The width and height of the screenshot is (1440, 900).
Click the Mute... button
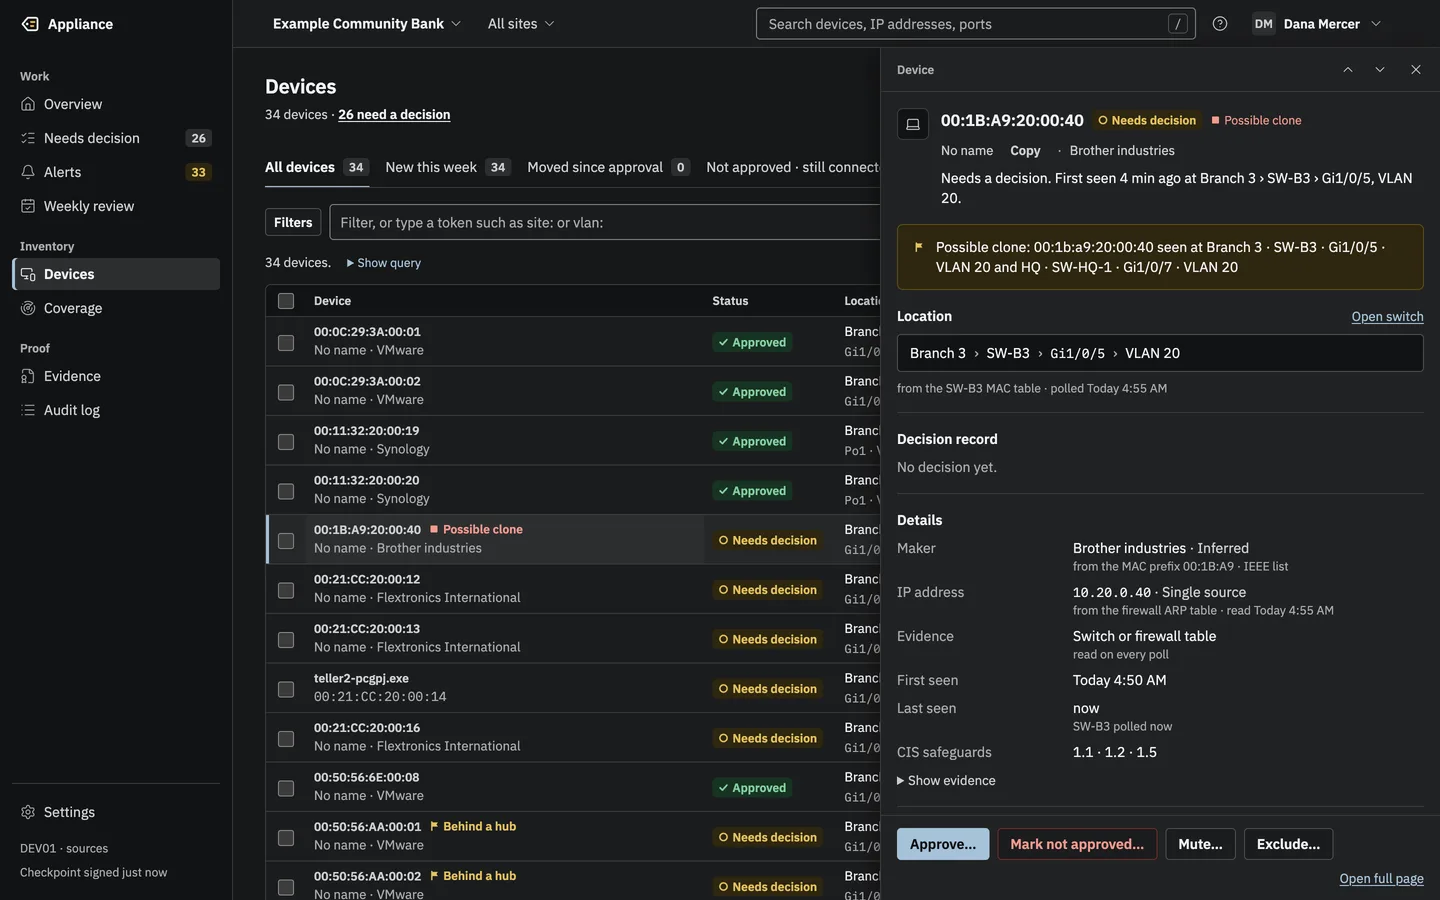tap(1200, 844)
